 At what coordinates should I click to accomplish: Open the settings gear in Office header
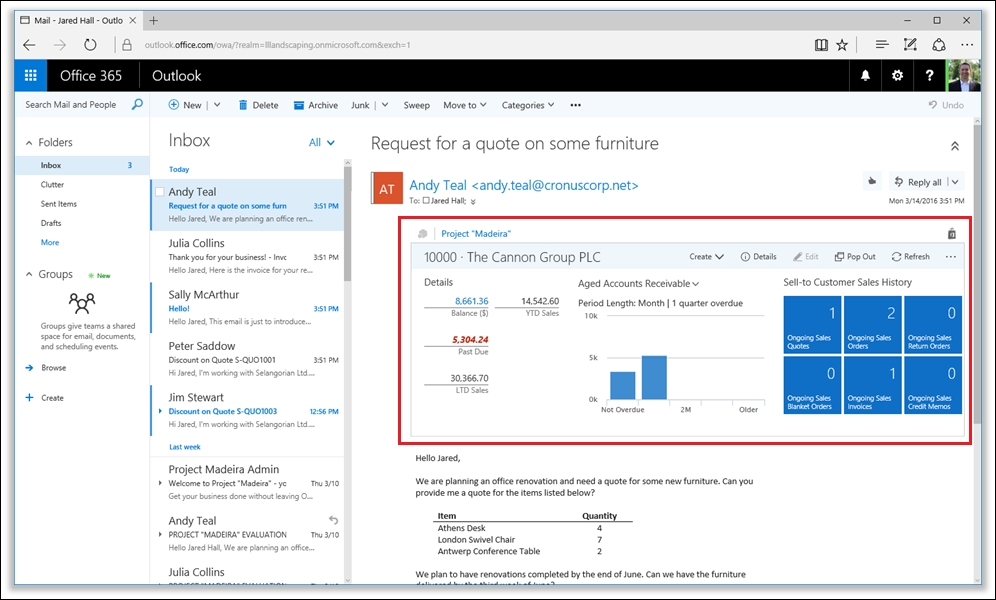click(x=897, y=76)
